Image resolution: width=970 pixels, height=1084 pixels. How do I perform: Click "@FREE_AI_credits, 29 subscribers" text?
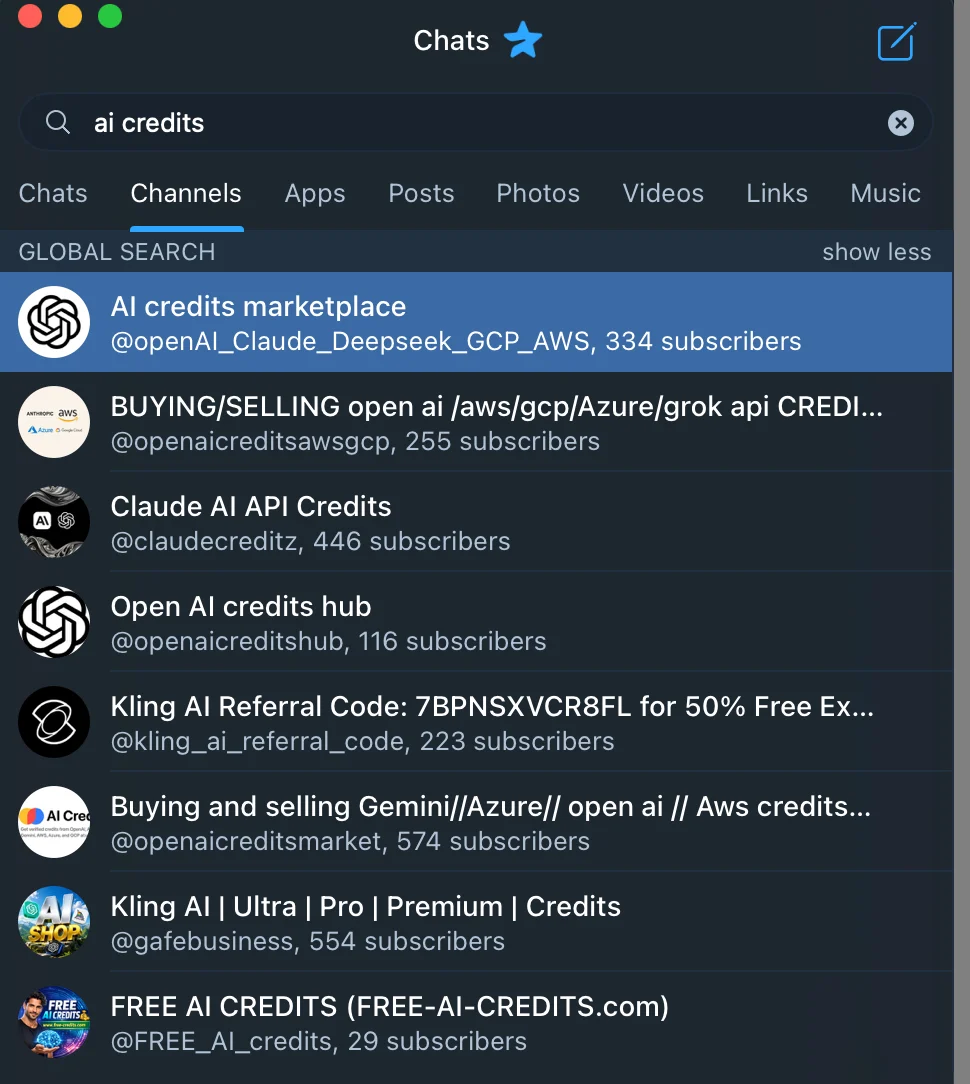[x=319, y=1041]
